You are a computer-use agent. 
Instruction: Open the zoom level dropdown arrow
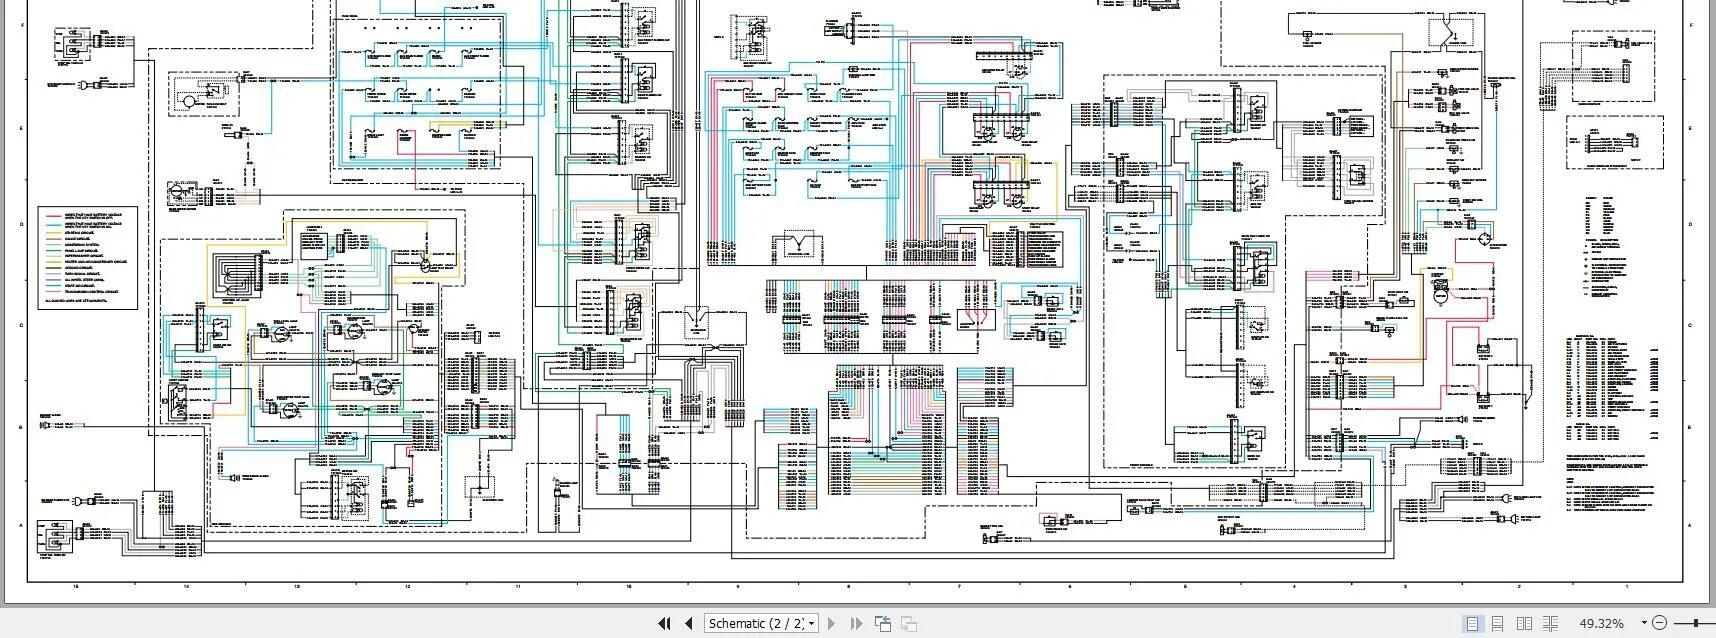[x=1644, y=623]
